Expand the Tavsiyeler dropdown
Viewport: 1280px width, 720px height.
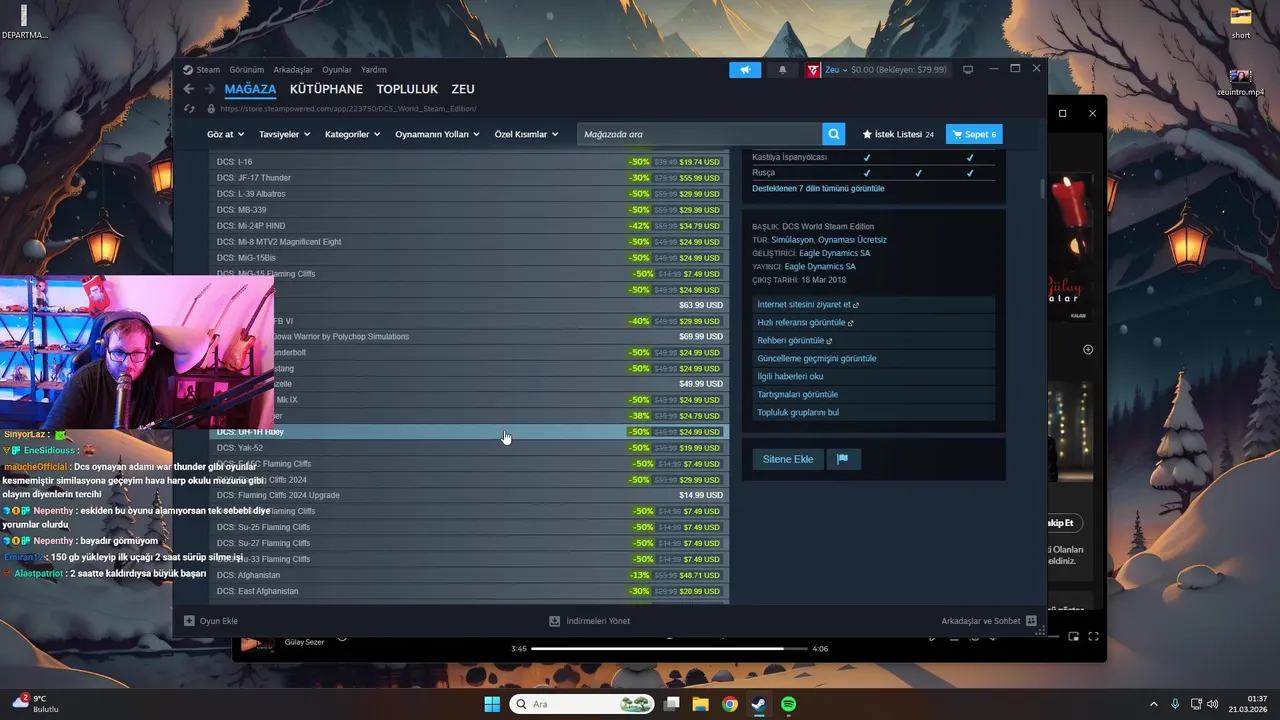[x=284, y=134]
